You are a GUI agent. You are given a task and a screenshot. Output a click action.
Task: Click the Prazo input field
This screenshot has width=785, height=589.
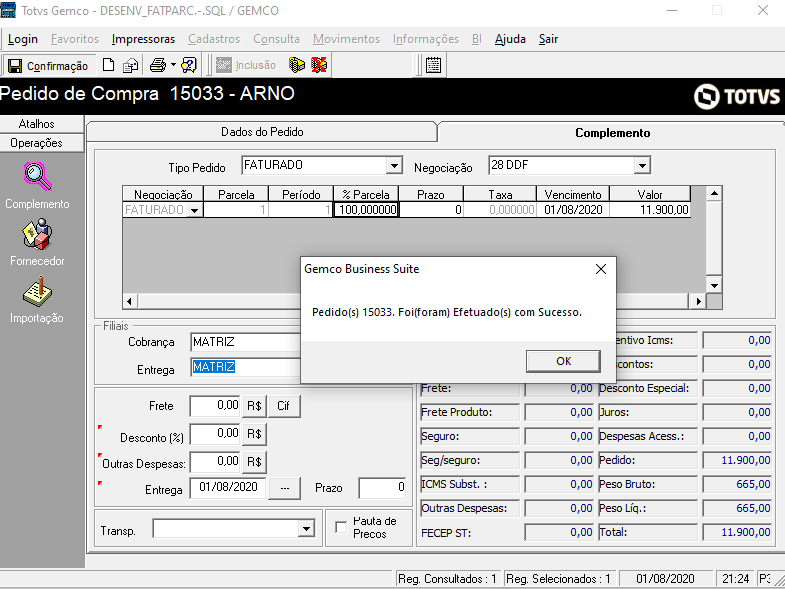382,488
